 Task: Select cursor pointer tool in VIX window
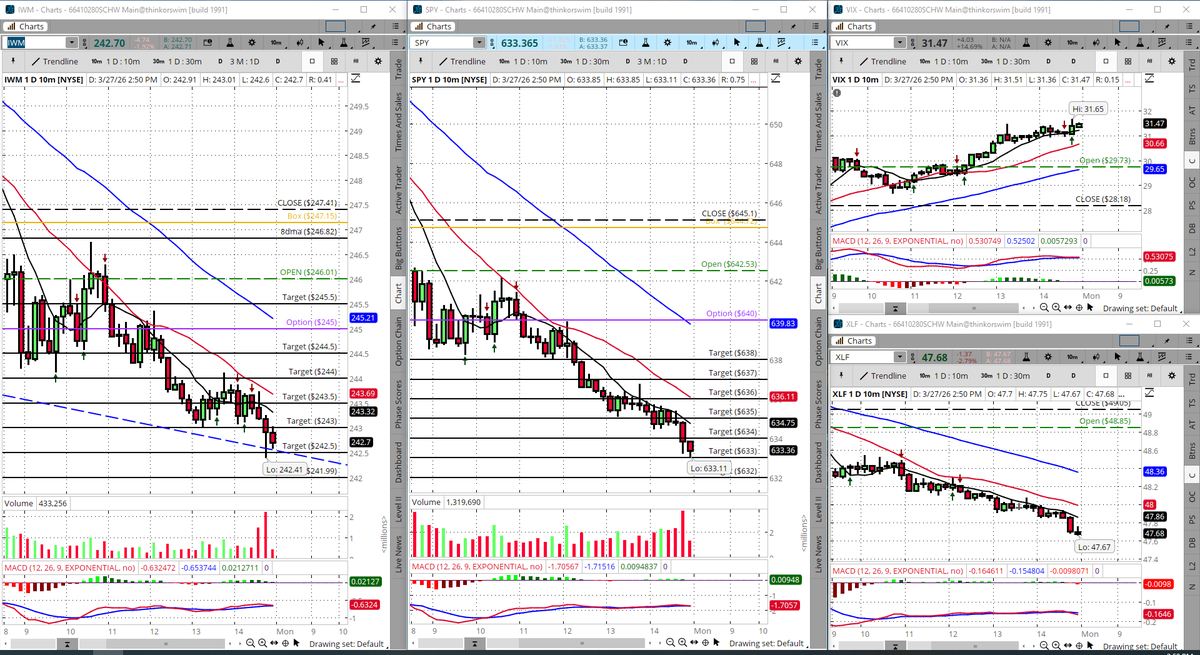coord(1117,43)
